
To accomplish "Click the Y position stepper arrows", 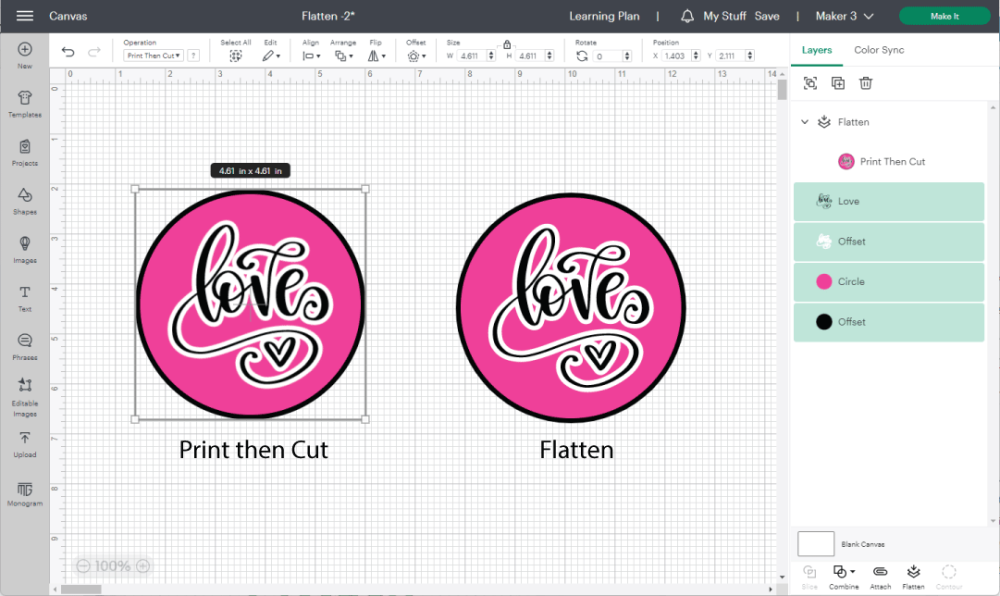I will click(x=750, y=56).
